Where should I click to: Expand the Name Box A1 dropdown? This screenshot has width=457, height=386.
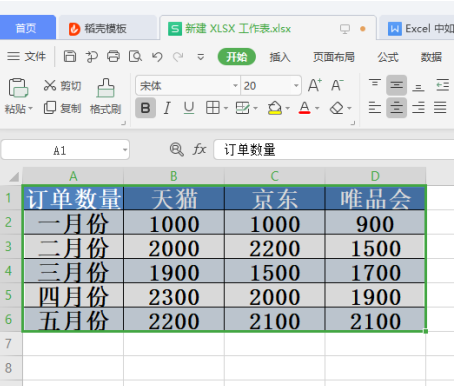pyautogui.click(x=125, y=150)
